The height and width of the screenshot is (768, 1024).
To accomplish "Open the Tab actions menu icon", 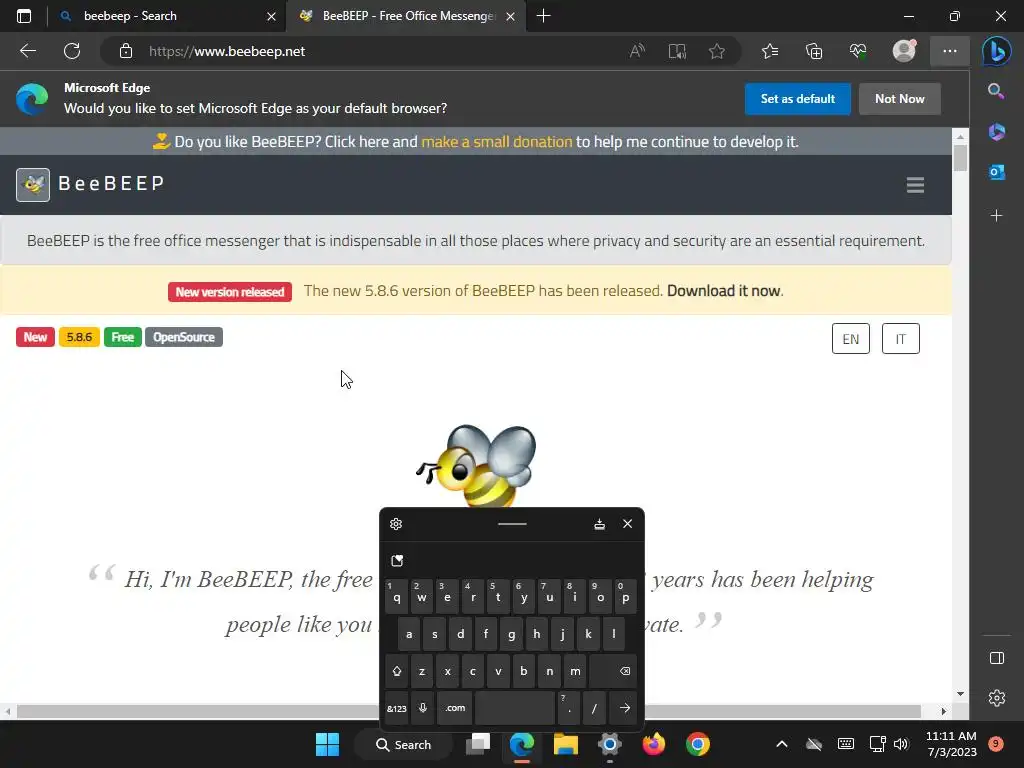I will click(24, 16).
